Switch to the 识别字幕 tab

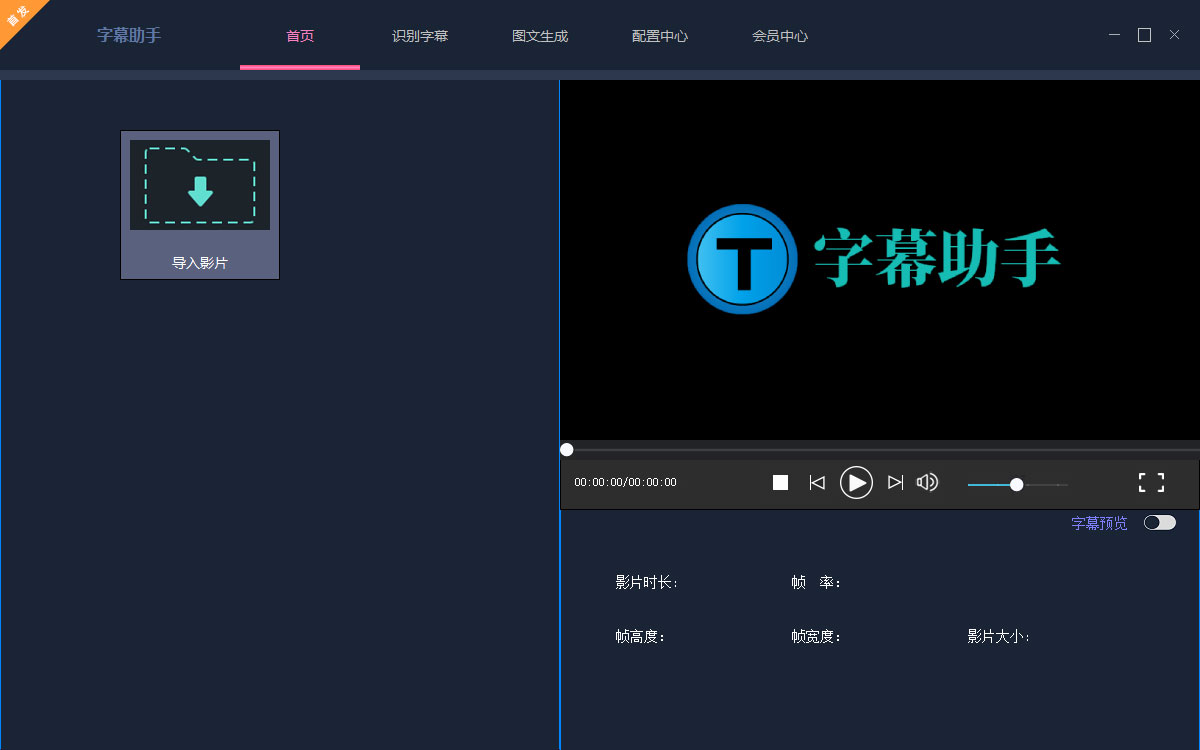click(420, 35)
